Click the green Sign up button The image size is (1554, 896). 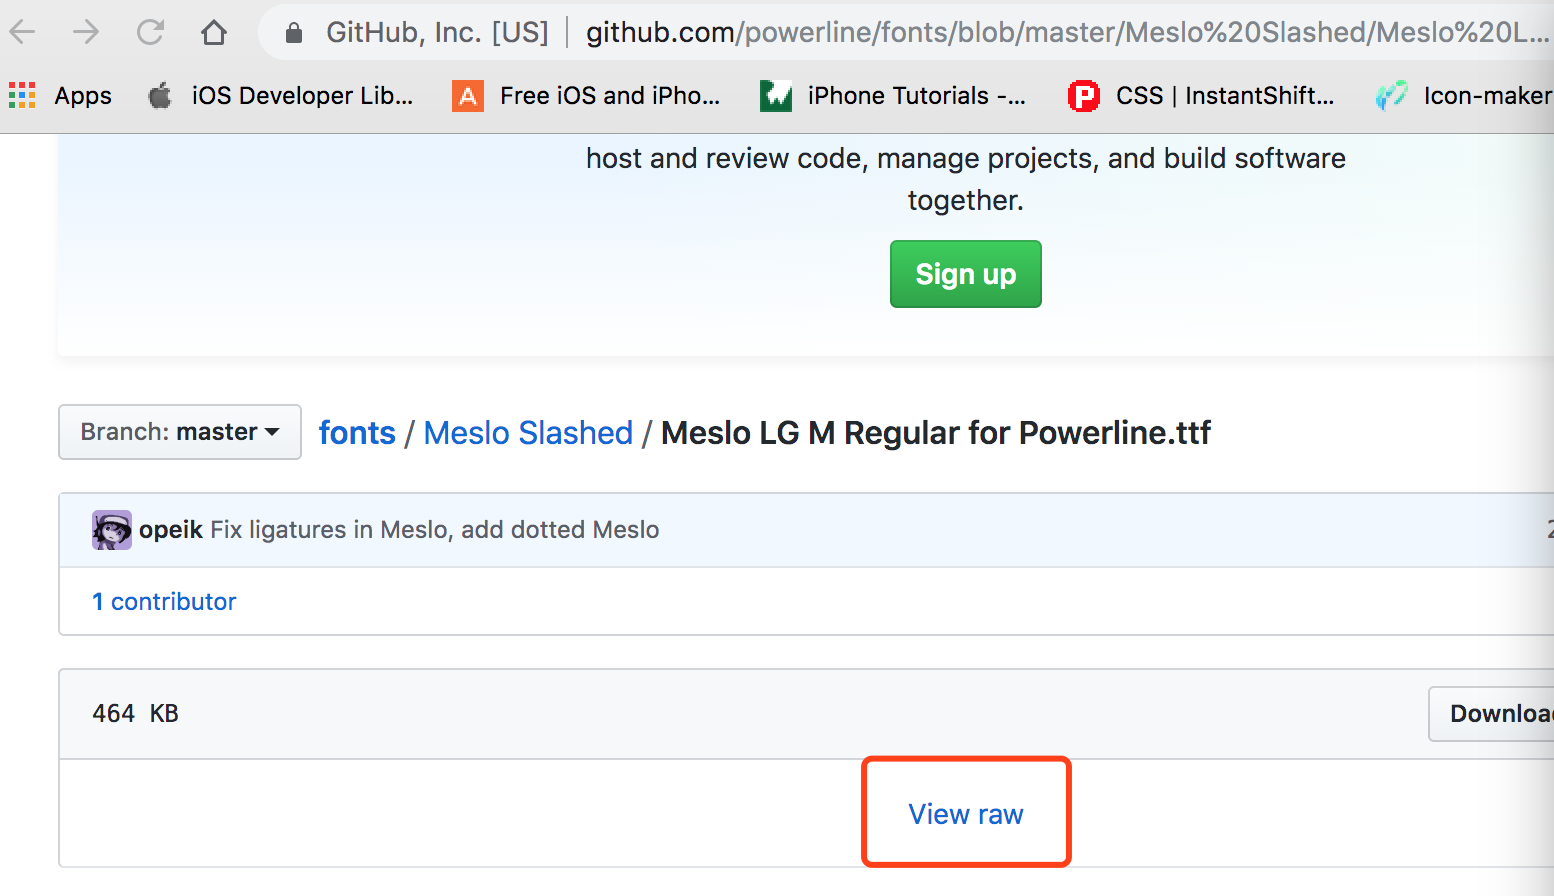(965, 274)
